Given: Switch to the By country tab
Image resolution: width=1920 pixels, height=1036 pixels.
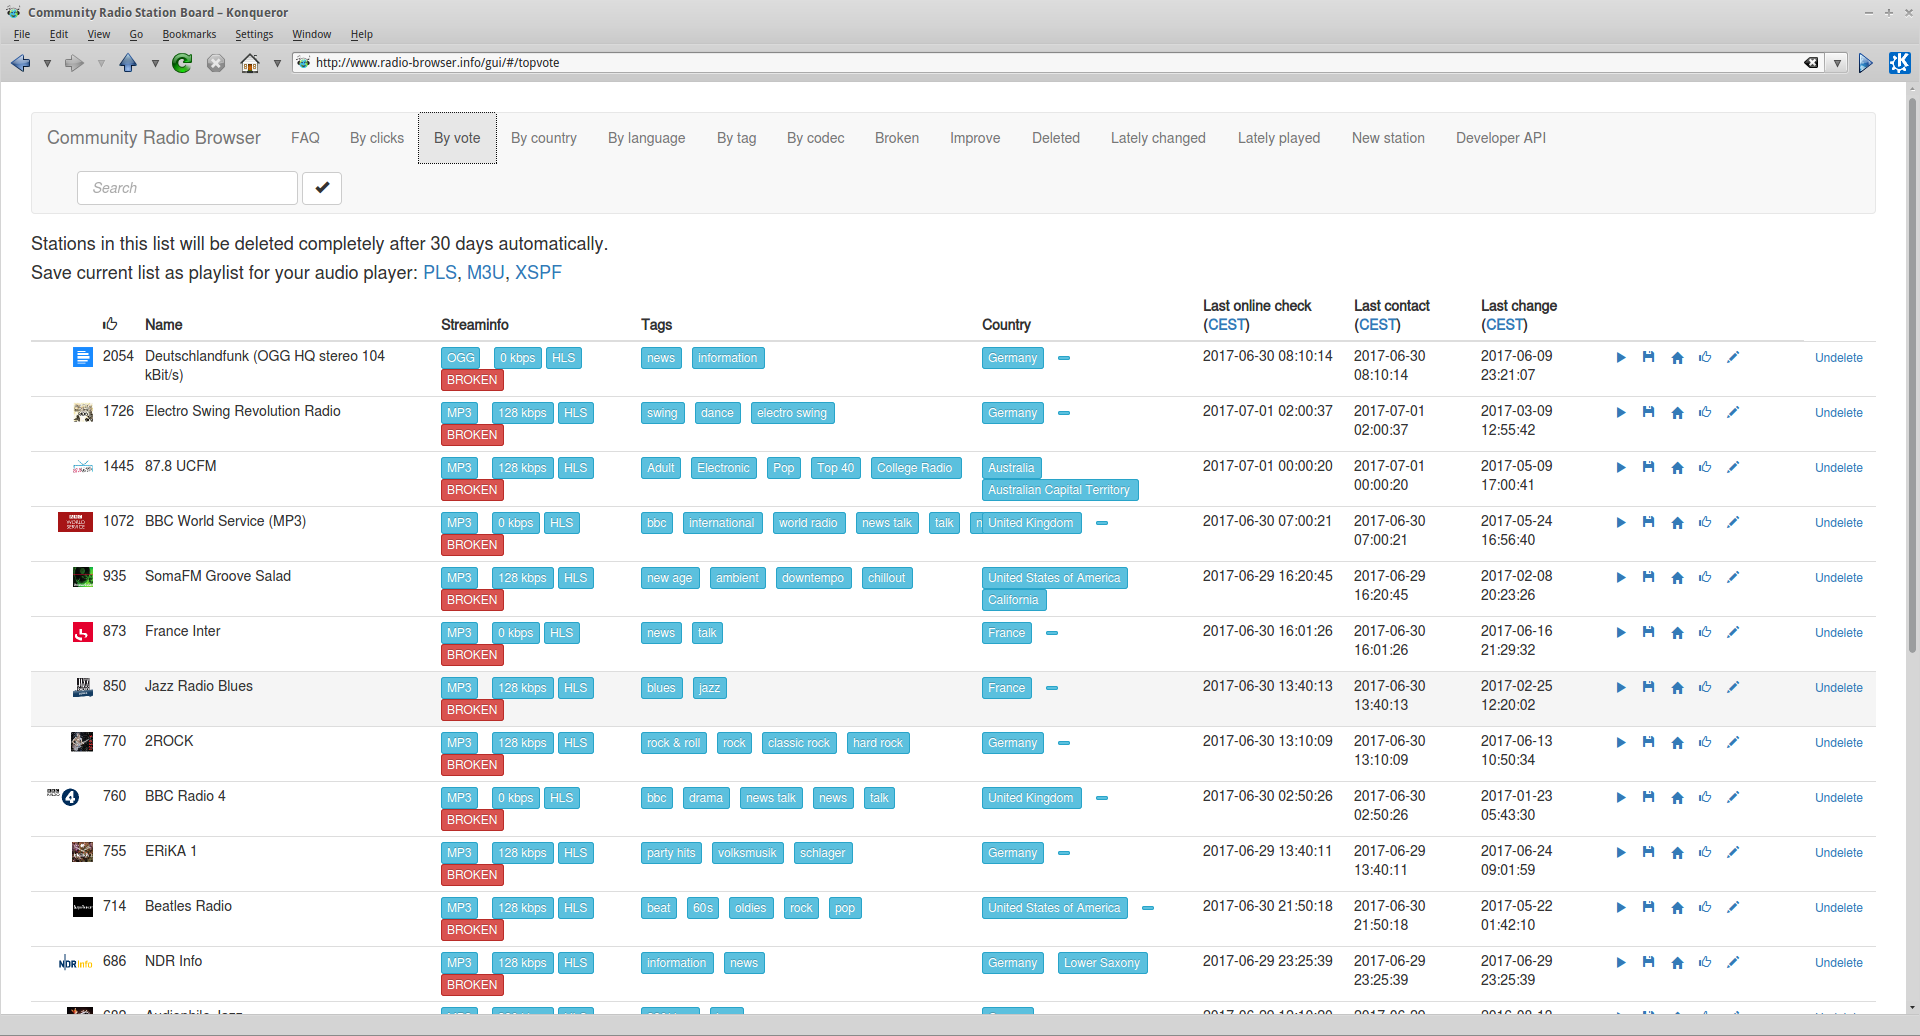Looking at the screenshot, I should (544, 138).
